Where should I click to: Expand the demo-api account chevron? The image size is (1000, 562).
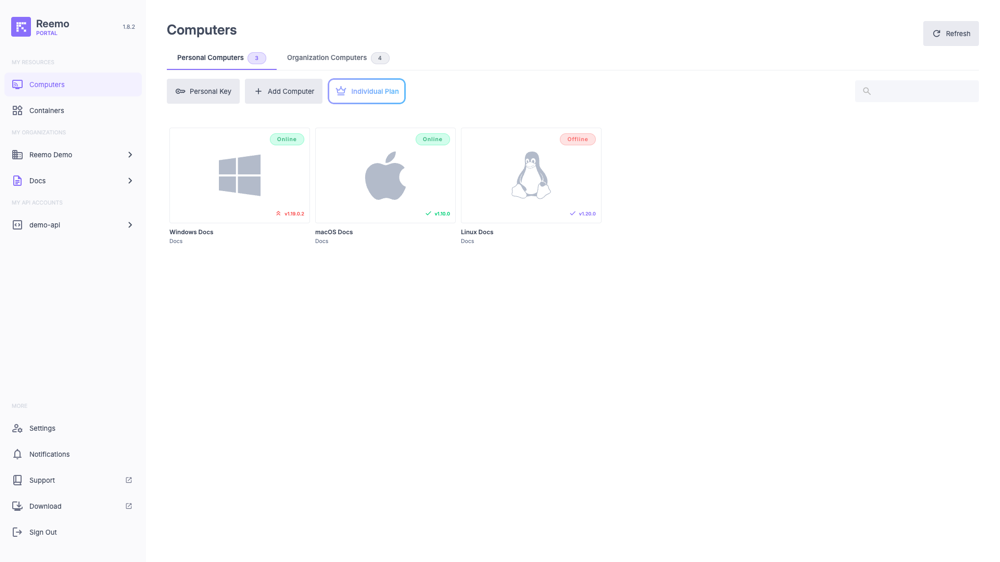tap(130, 225)
